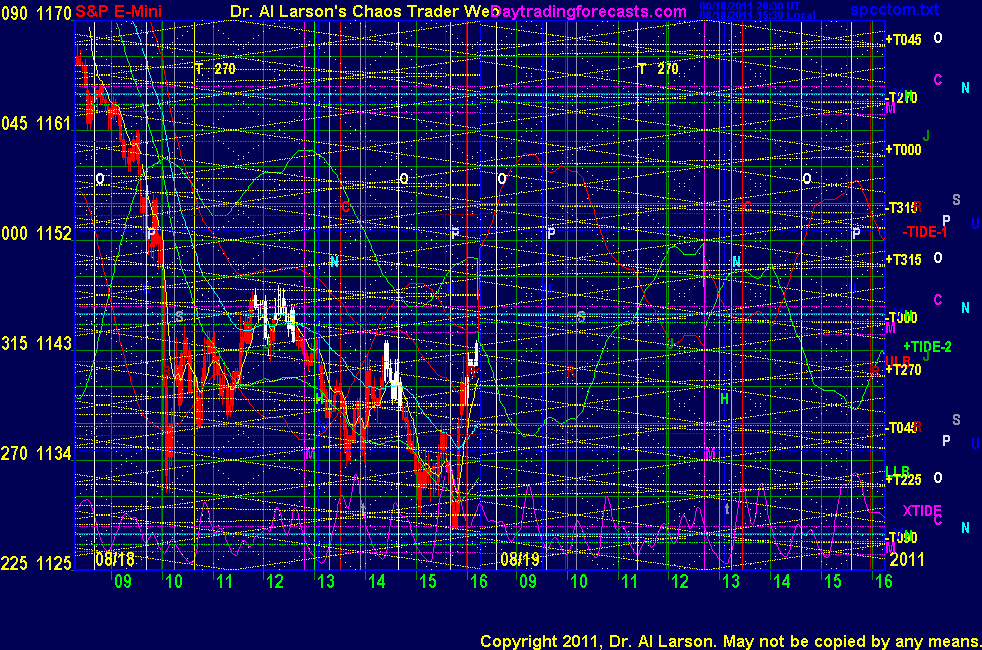Click the "08/18/2011 15:30 Local" timestamp
Image resolution: width=982 pixels, height=650 pixels.
coord(758,15)
